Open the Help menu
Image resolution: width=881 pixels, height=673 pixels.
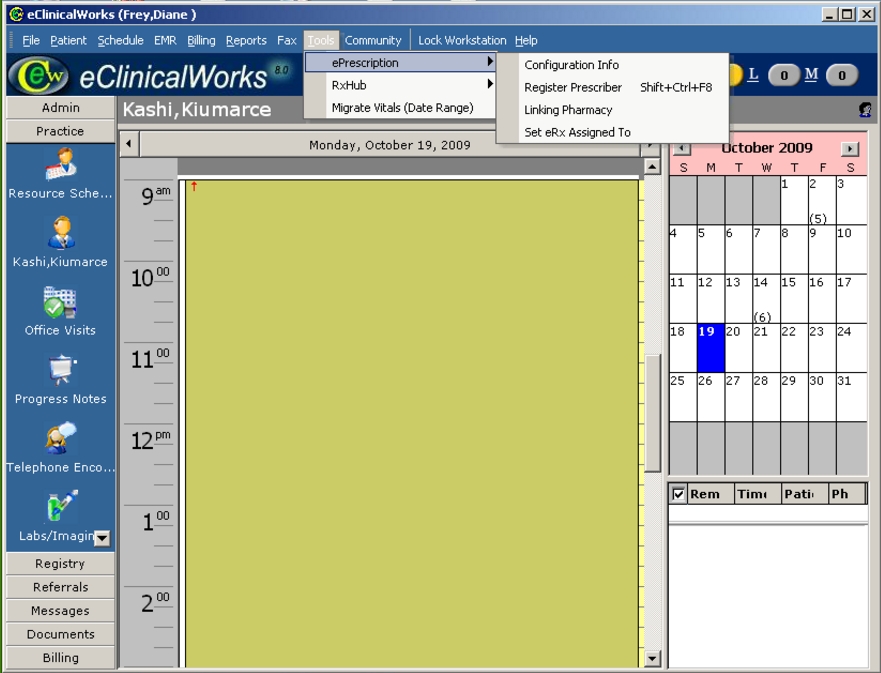(x=526, y=40)
